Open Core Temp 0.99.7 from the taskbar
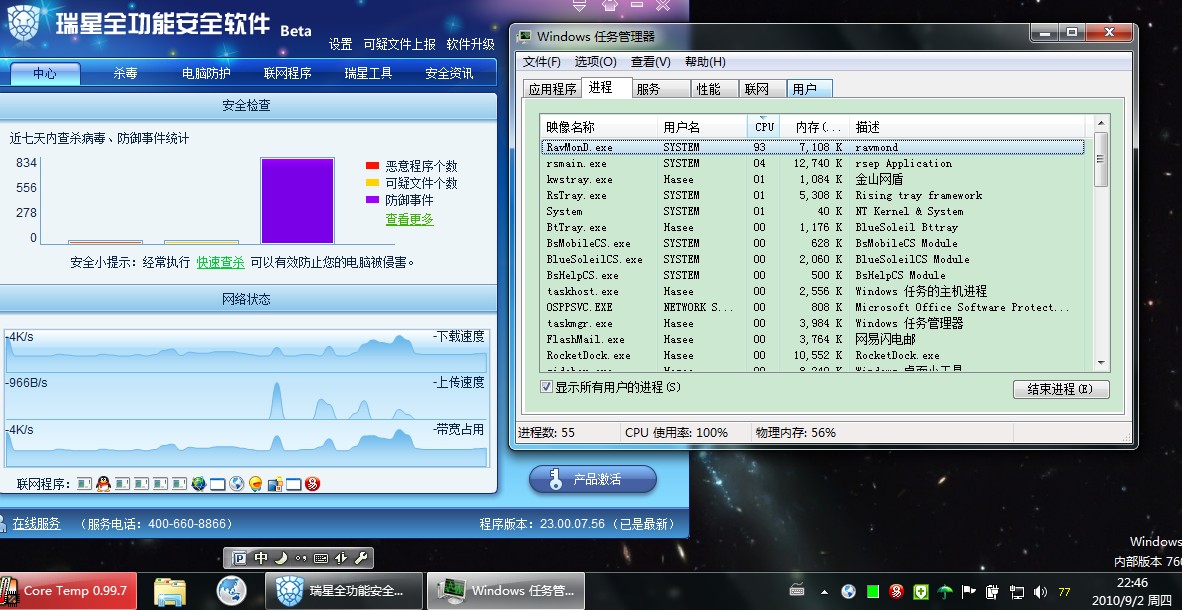Image resolution: width=1182 pixels, height=610 pixels. (x=69, y=591)
